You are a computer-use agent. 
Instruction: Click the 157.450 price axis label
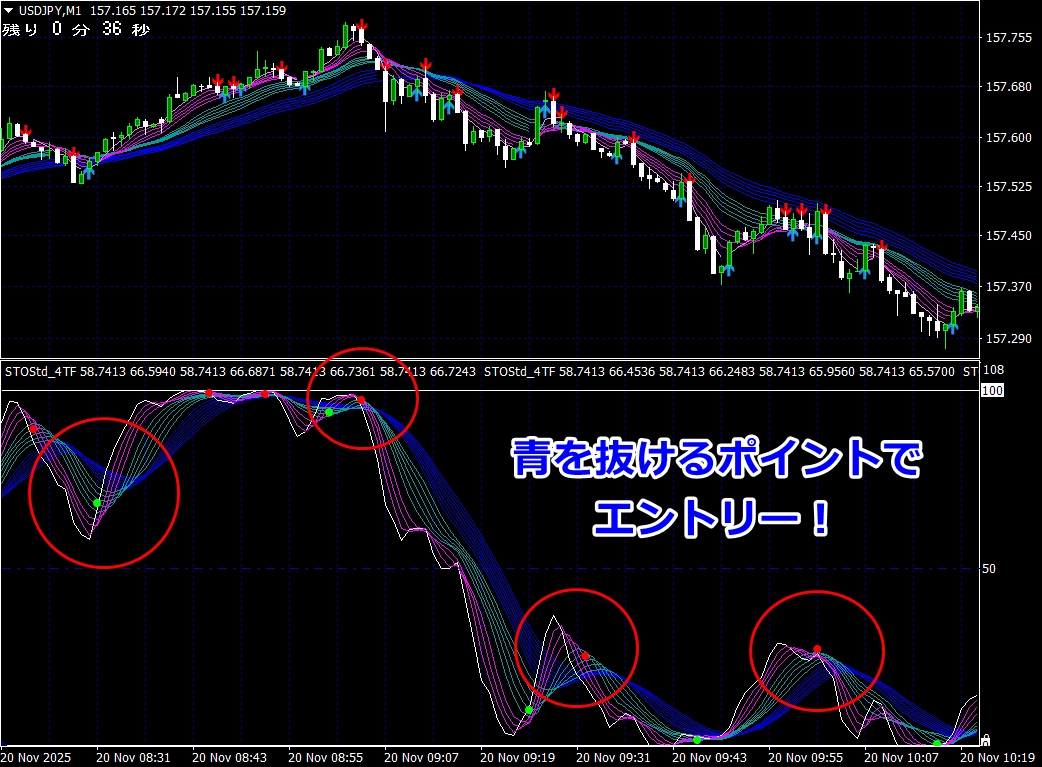1009,235
